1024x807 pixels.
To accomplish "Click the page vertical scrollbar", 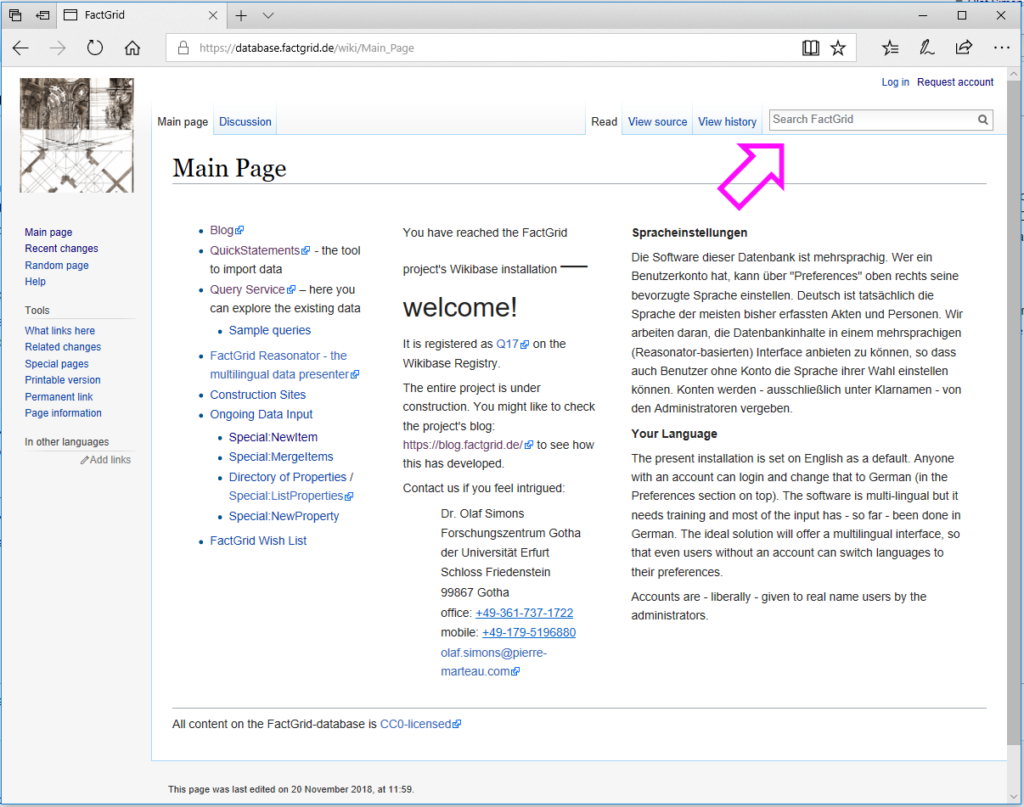I will pyautogui.click(x=1014, y=411).
